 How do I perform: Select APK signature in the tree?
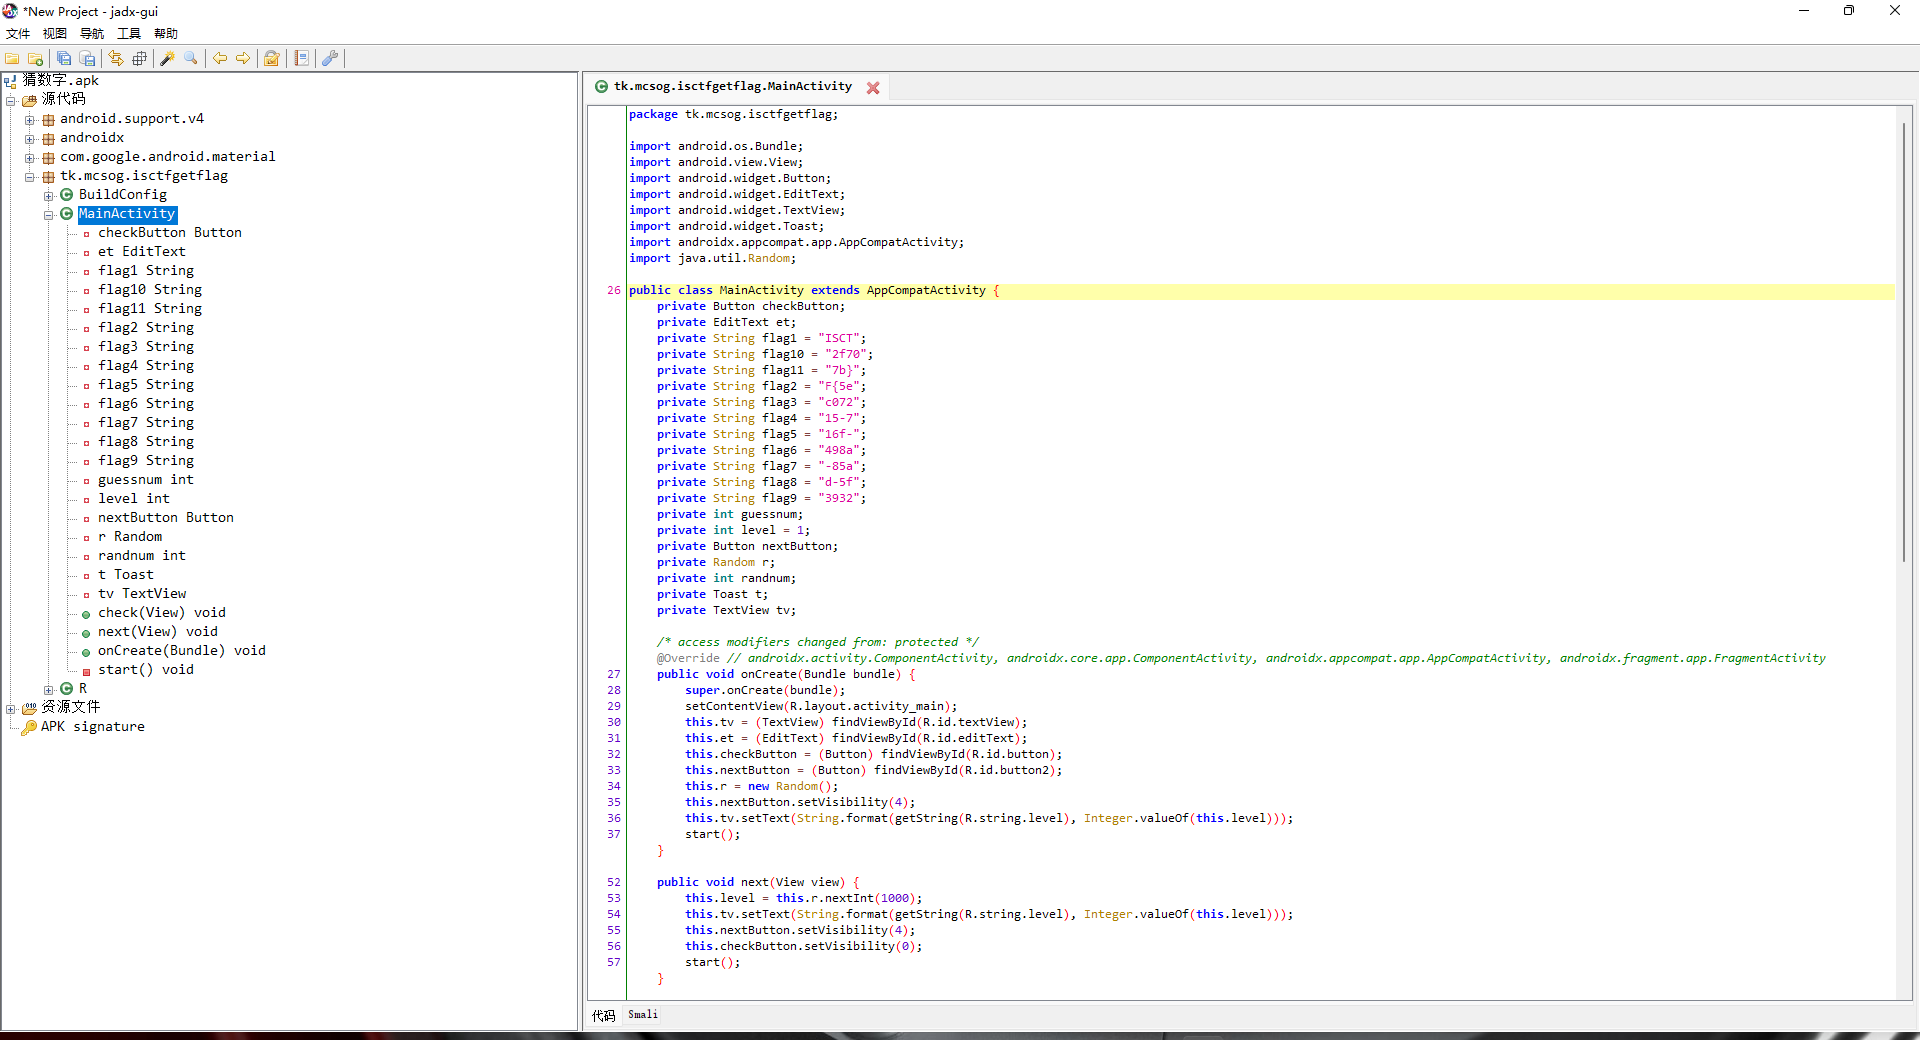pyautogui.click(x=93, y=727)
